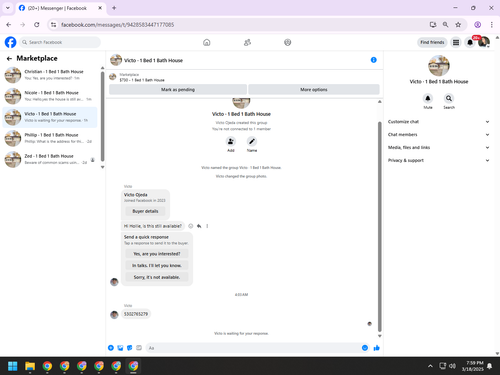Reload the page
This screenshot has height=375, width=500.
pyautogui.click(x=37, y=25)
